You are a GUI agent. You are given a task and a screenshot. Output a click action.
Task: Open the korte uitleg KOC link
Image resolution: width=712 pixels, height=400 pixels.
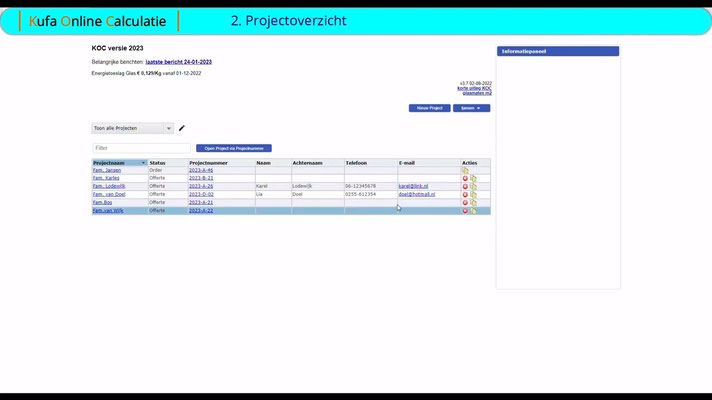[474, 88]
